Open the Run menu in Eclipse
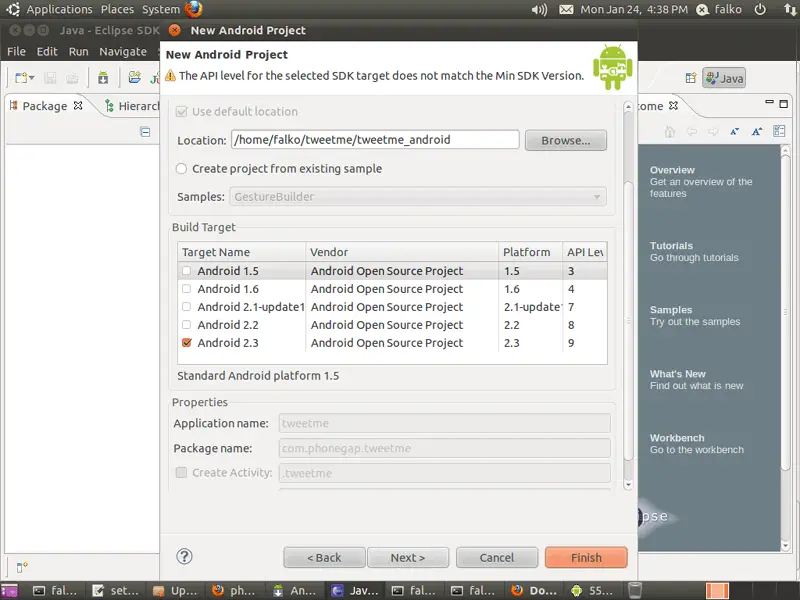This screenshot has height=600, width=800. coord(79,52)
